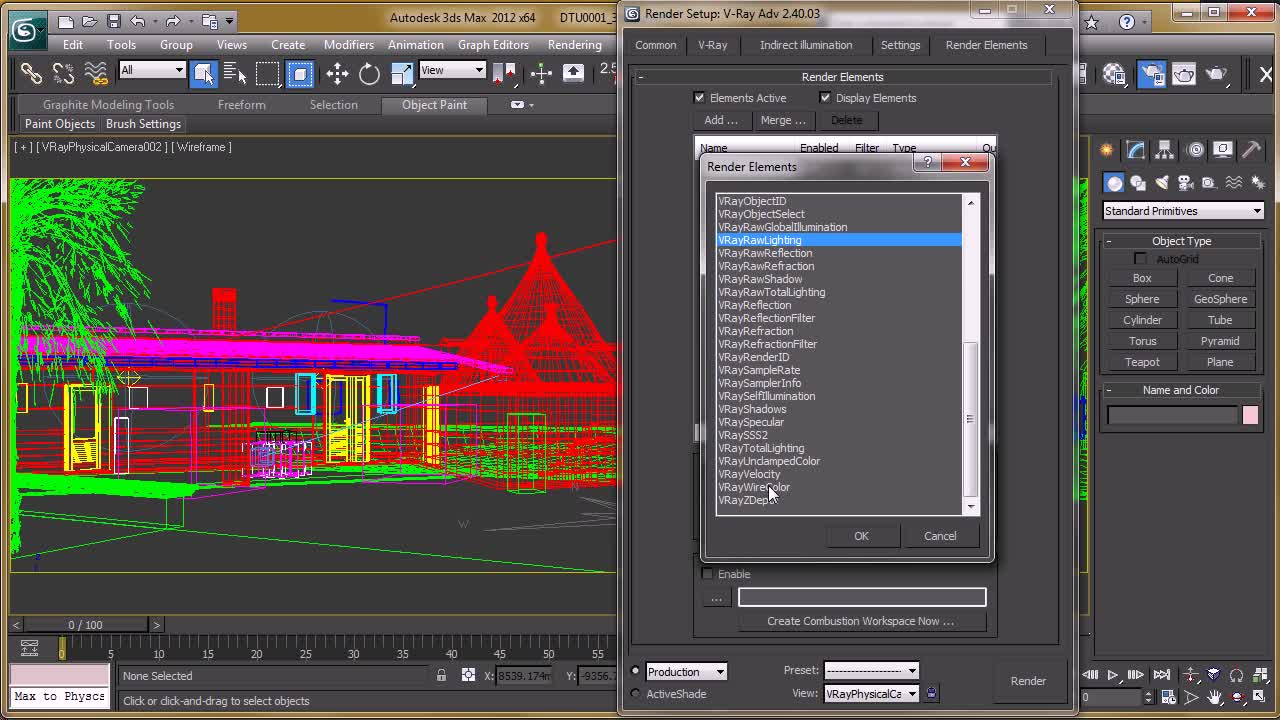Confirm with OK in Render Elements dialog
This screenshot has width=1280, height=720.
point(861,536)
